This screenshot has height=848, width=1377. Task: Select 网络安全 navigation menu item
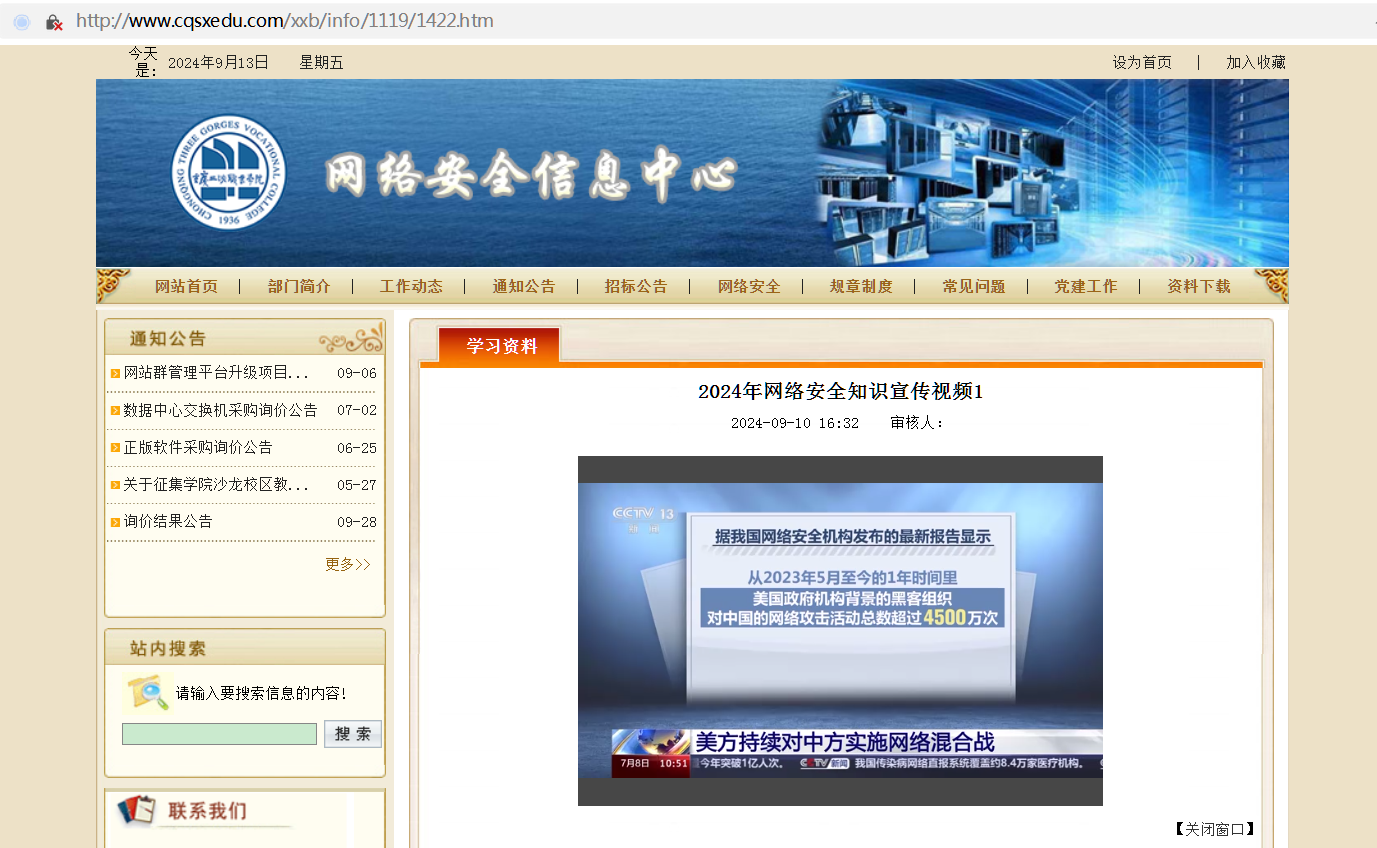click(748, 286)
